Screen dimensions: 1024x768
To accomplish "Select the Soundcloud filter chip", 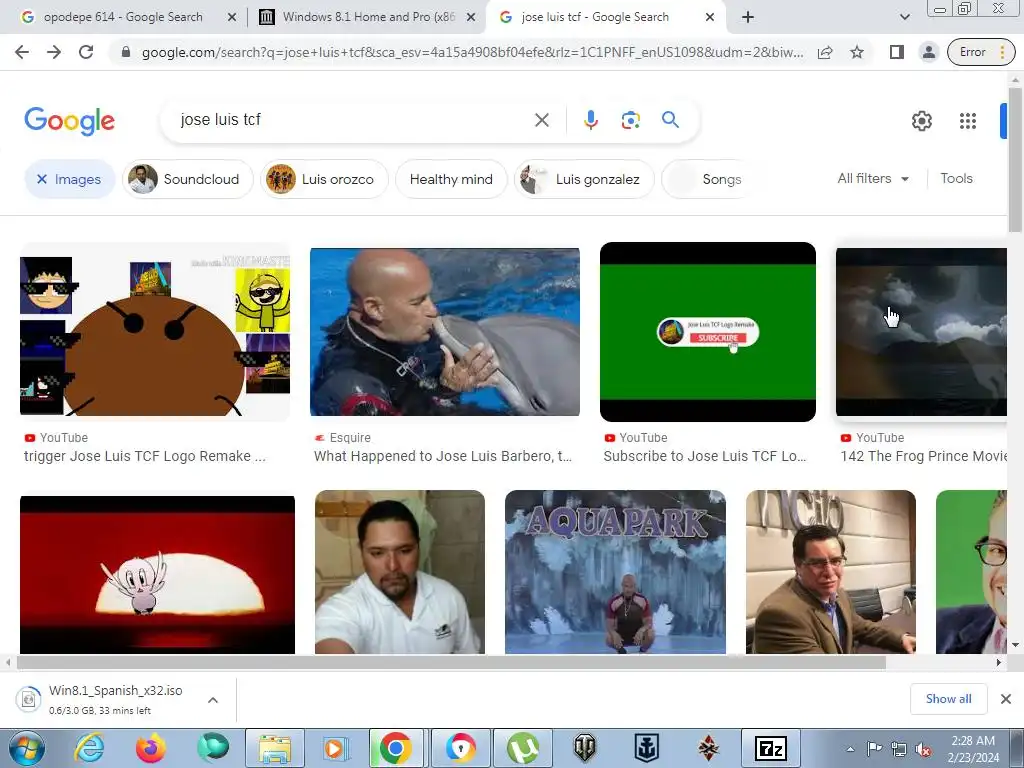I will coord(187,179).
